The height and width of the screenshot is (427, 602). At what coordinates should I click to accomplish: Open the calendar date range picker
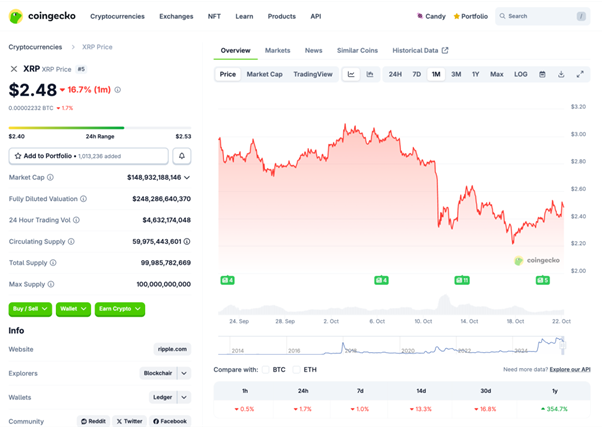[542, 74]
